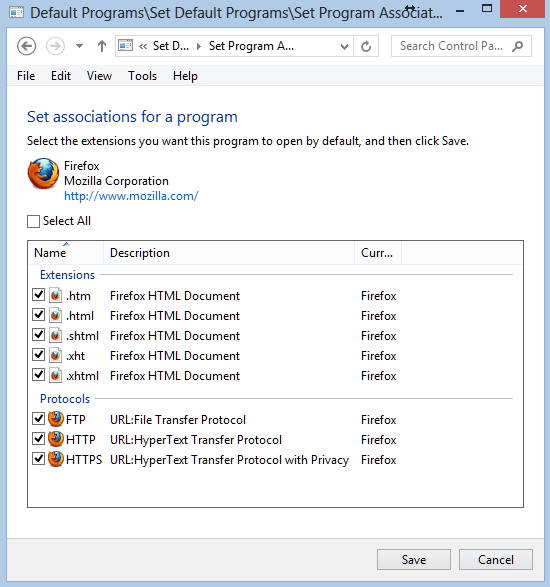Screen dimensions: 550x587
Task: Click the Control Panel icon in the address bar
Action: point(125,46)
